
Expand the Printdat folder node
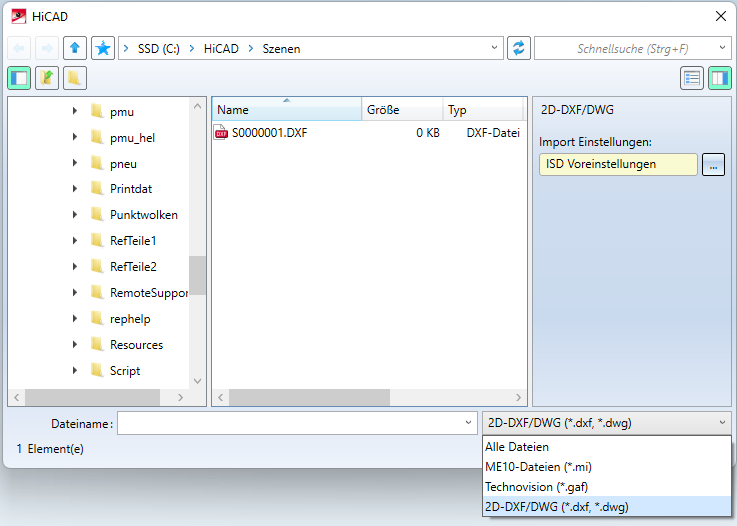tap(75, 189)
